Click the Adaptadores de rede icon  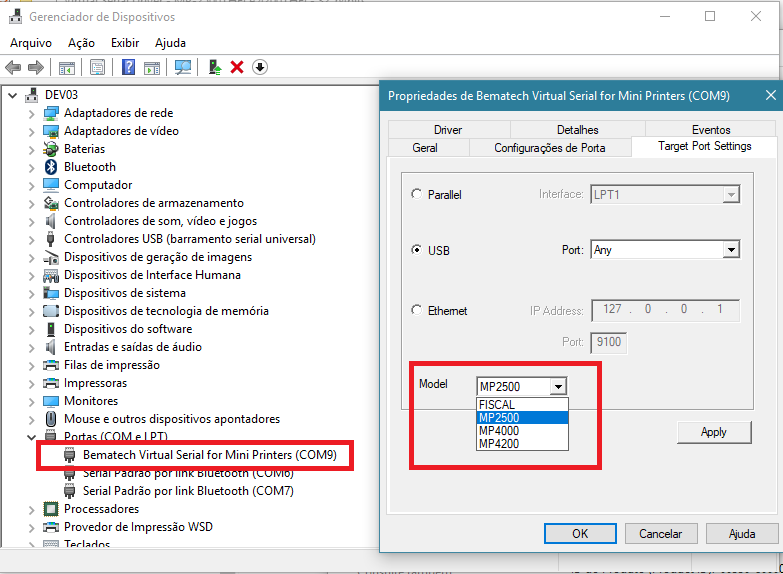51,113
